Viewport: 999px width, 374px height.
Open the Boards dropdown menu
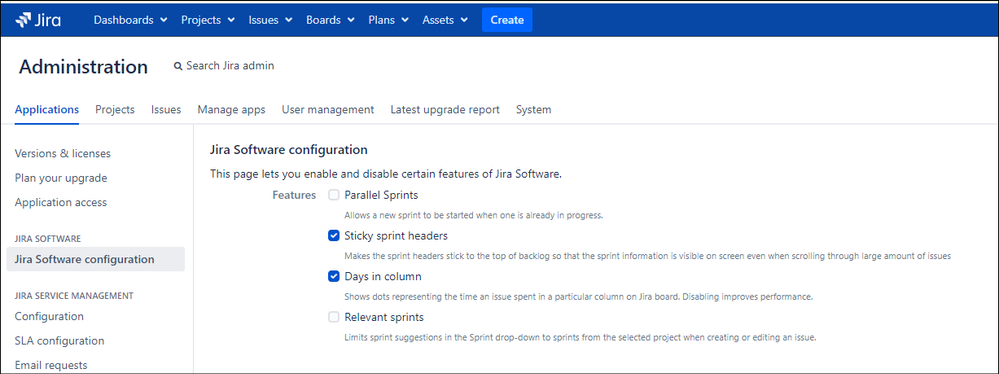click(330, 20)
